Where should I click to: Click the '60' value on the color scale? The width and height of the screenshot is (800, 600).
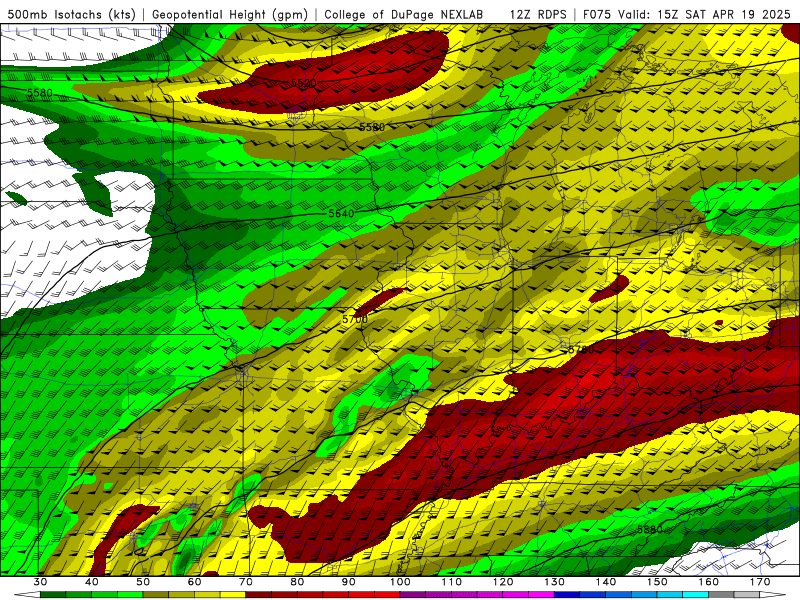tap(194, 582)
